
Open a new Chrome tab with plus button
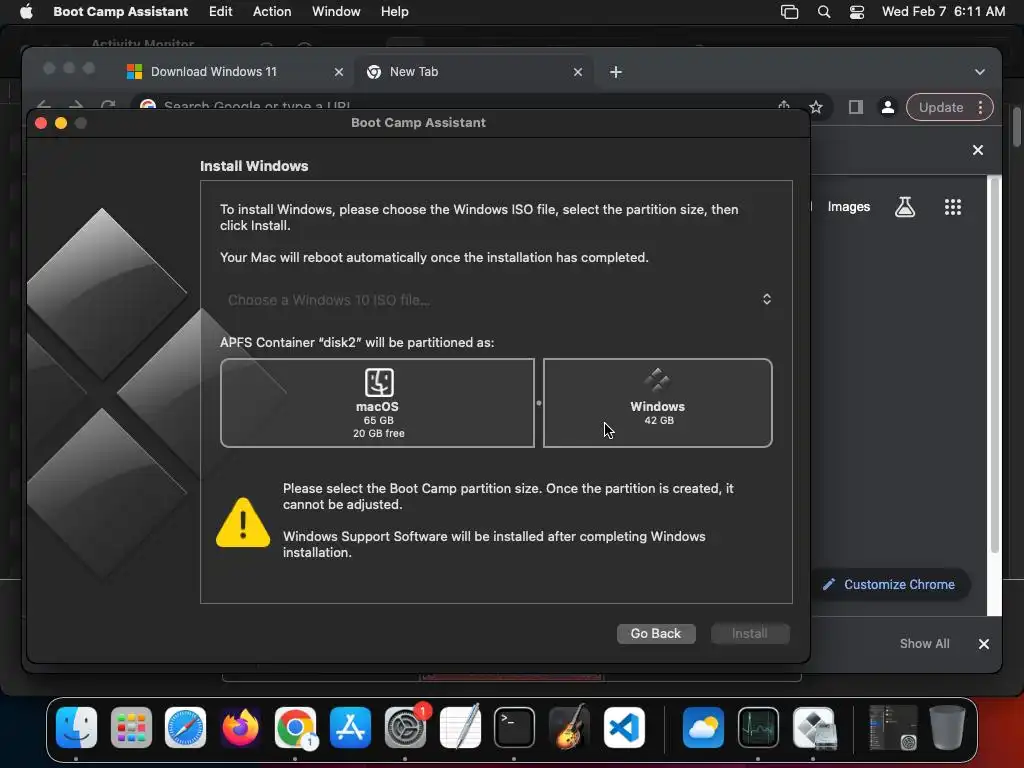[x=615, y=72]
